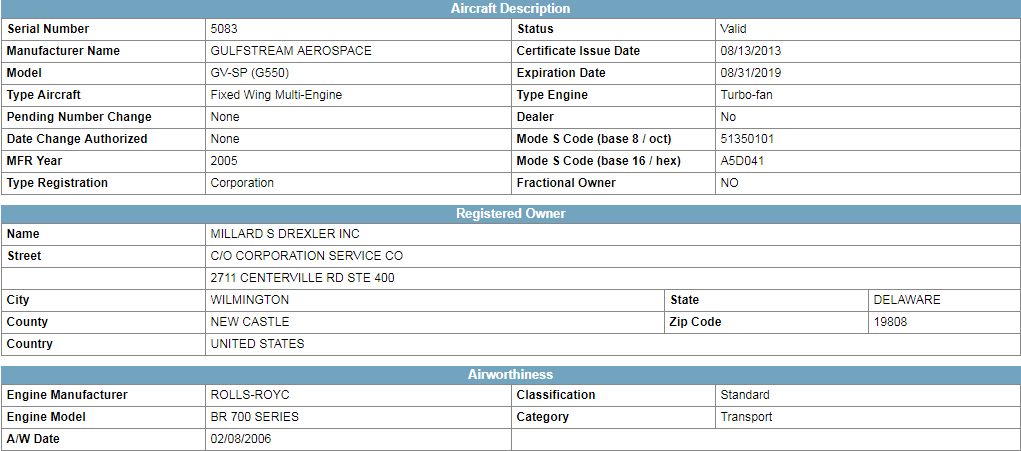1021x451 pixels.
Task: Click the city value WILMINGTON
Action: 249,300
